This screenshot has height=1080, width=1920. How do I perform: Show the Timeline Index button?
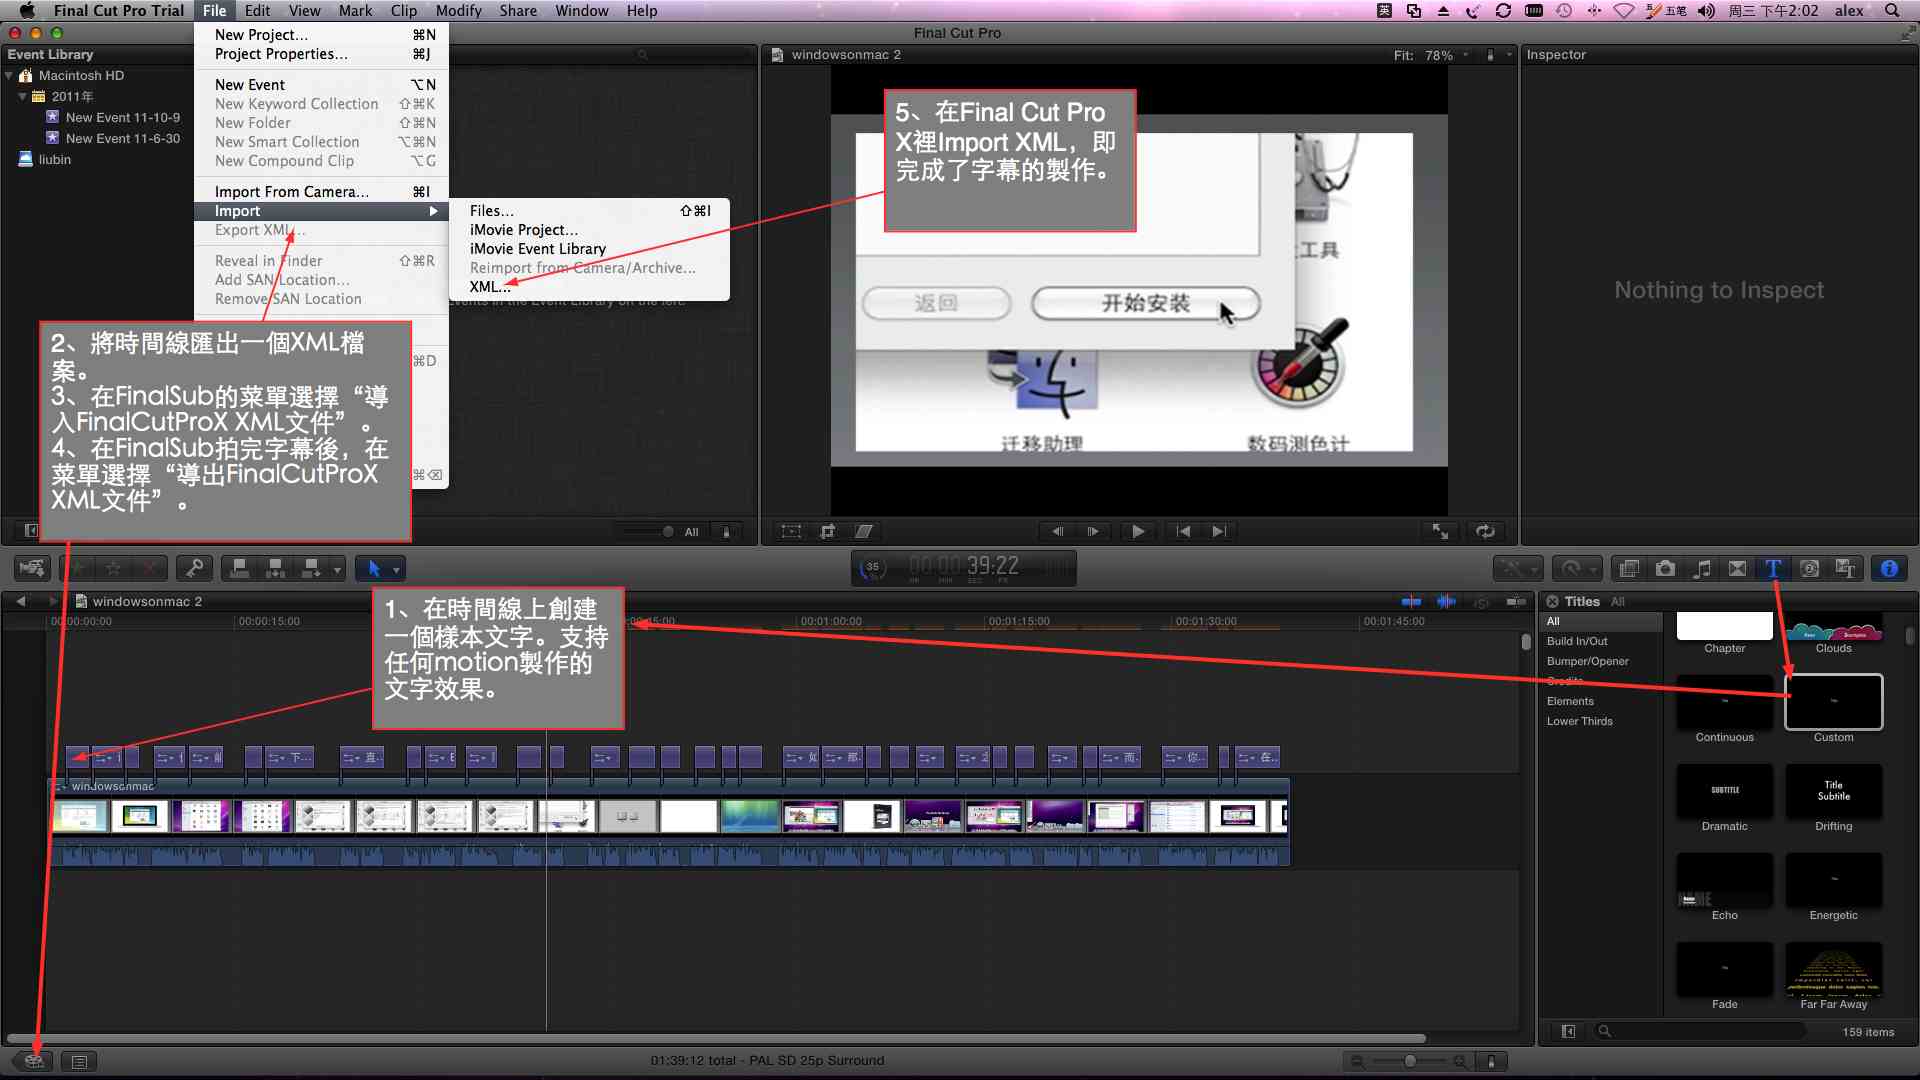click(x=79, y=1061)
